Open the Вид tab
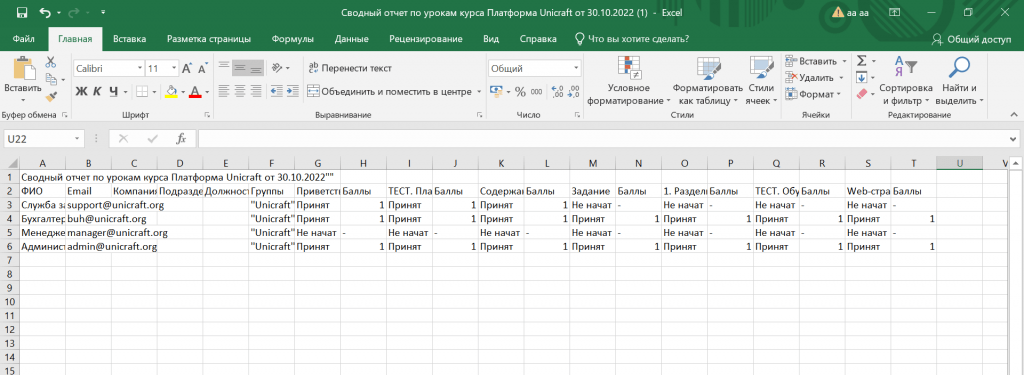The height and width of the screenshot is (375, 1024). coord(491,39)
